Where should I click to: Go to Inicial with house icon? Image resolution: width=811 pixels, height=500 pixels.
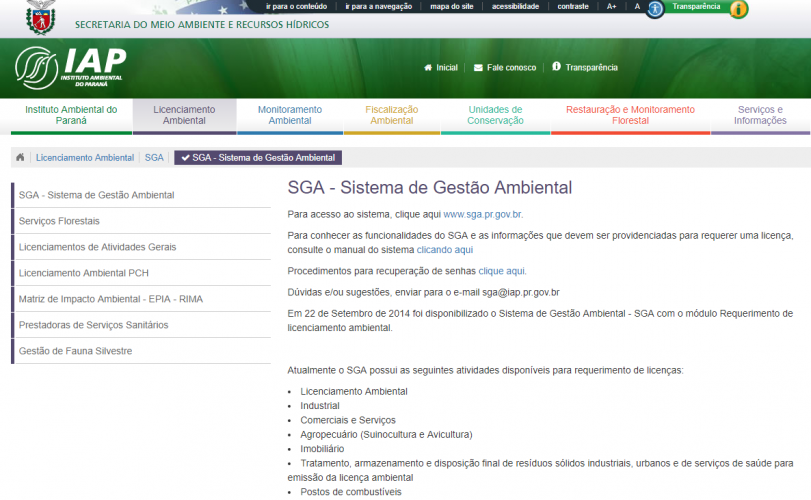pos(440,68)
